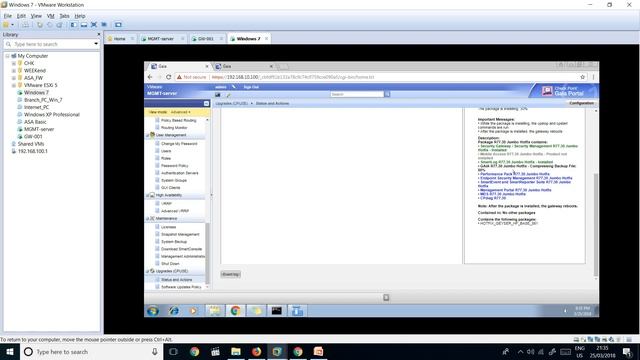The image size is (640, 360).
Task: Click the Library search field
Action: [x=52, y=44]
